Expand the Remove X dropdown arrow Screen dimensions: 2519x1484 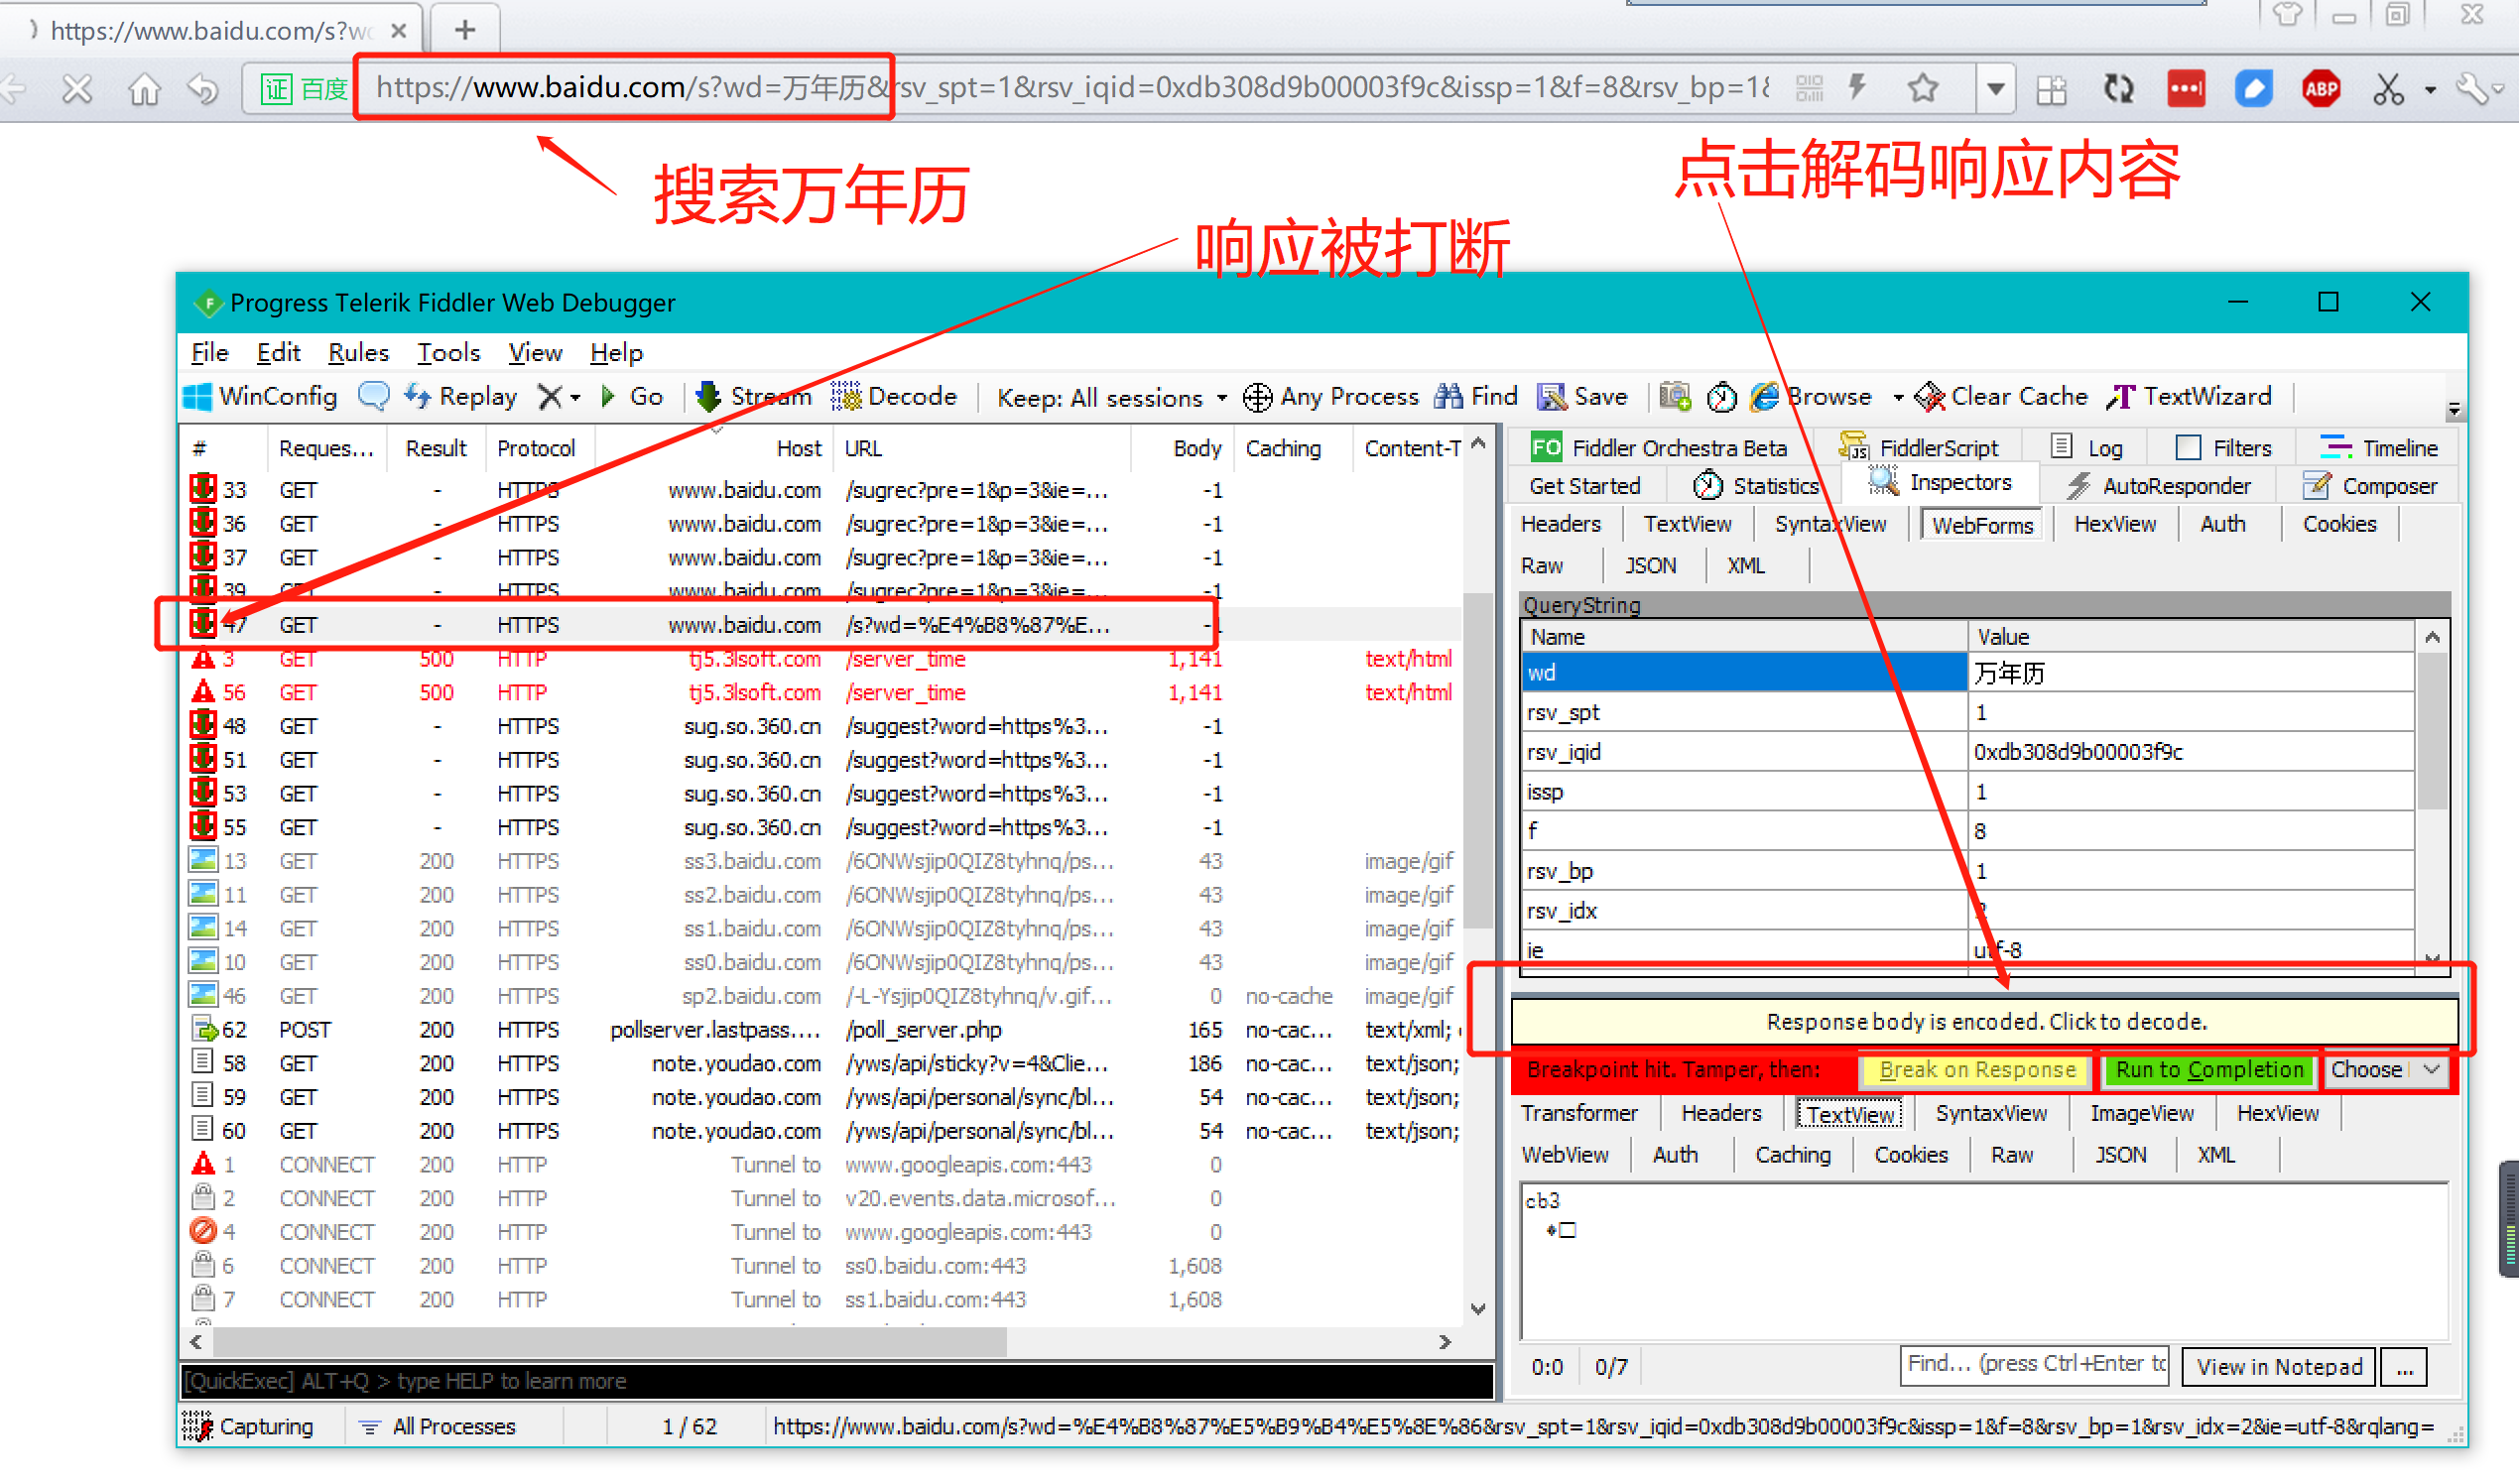(576, 398)
